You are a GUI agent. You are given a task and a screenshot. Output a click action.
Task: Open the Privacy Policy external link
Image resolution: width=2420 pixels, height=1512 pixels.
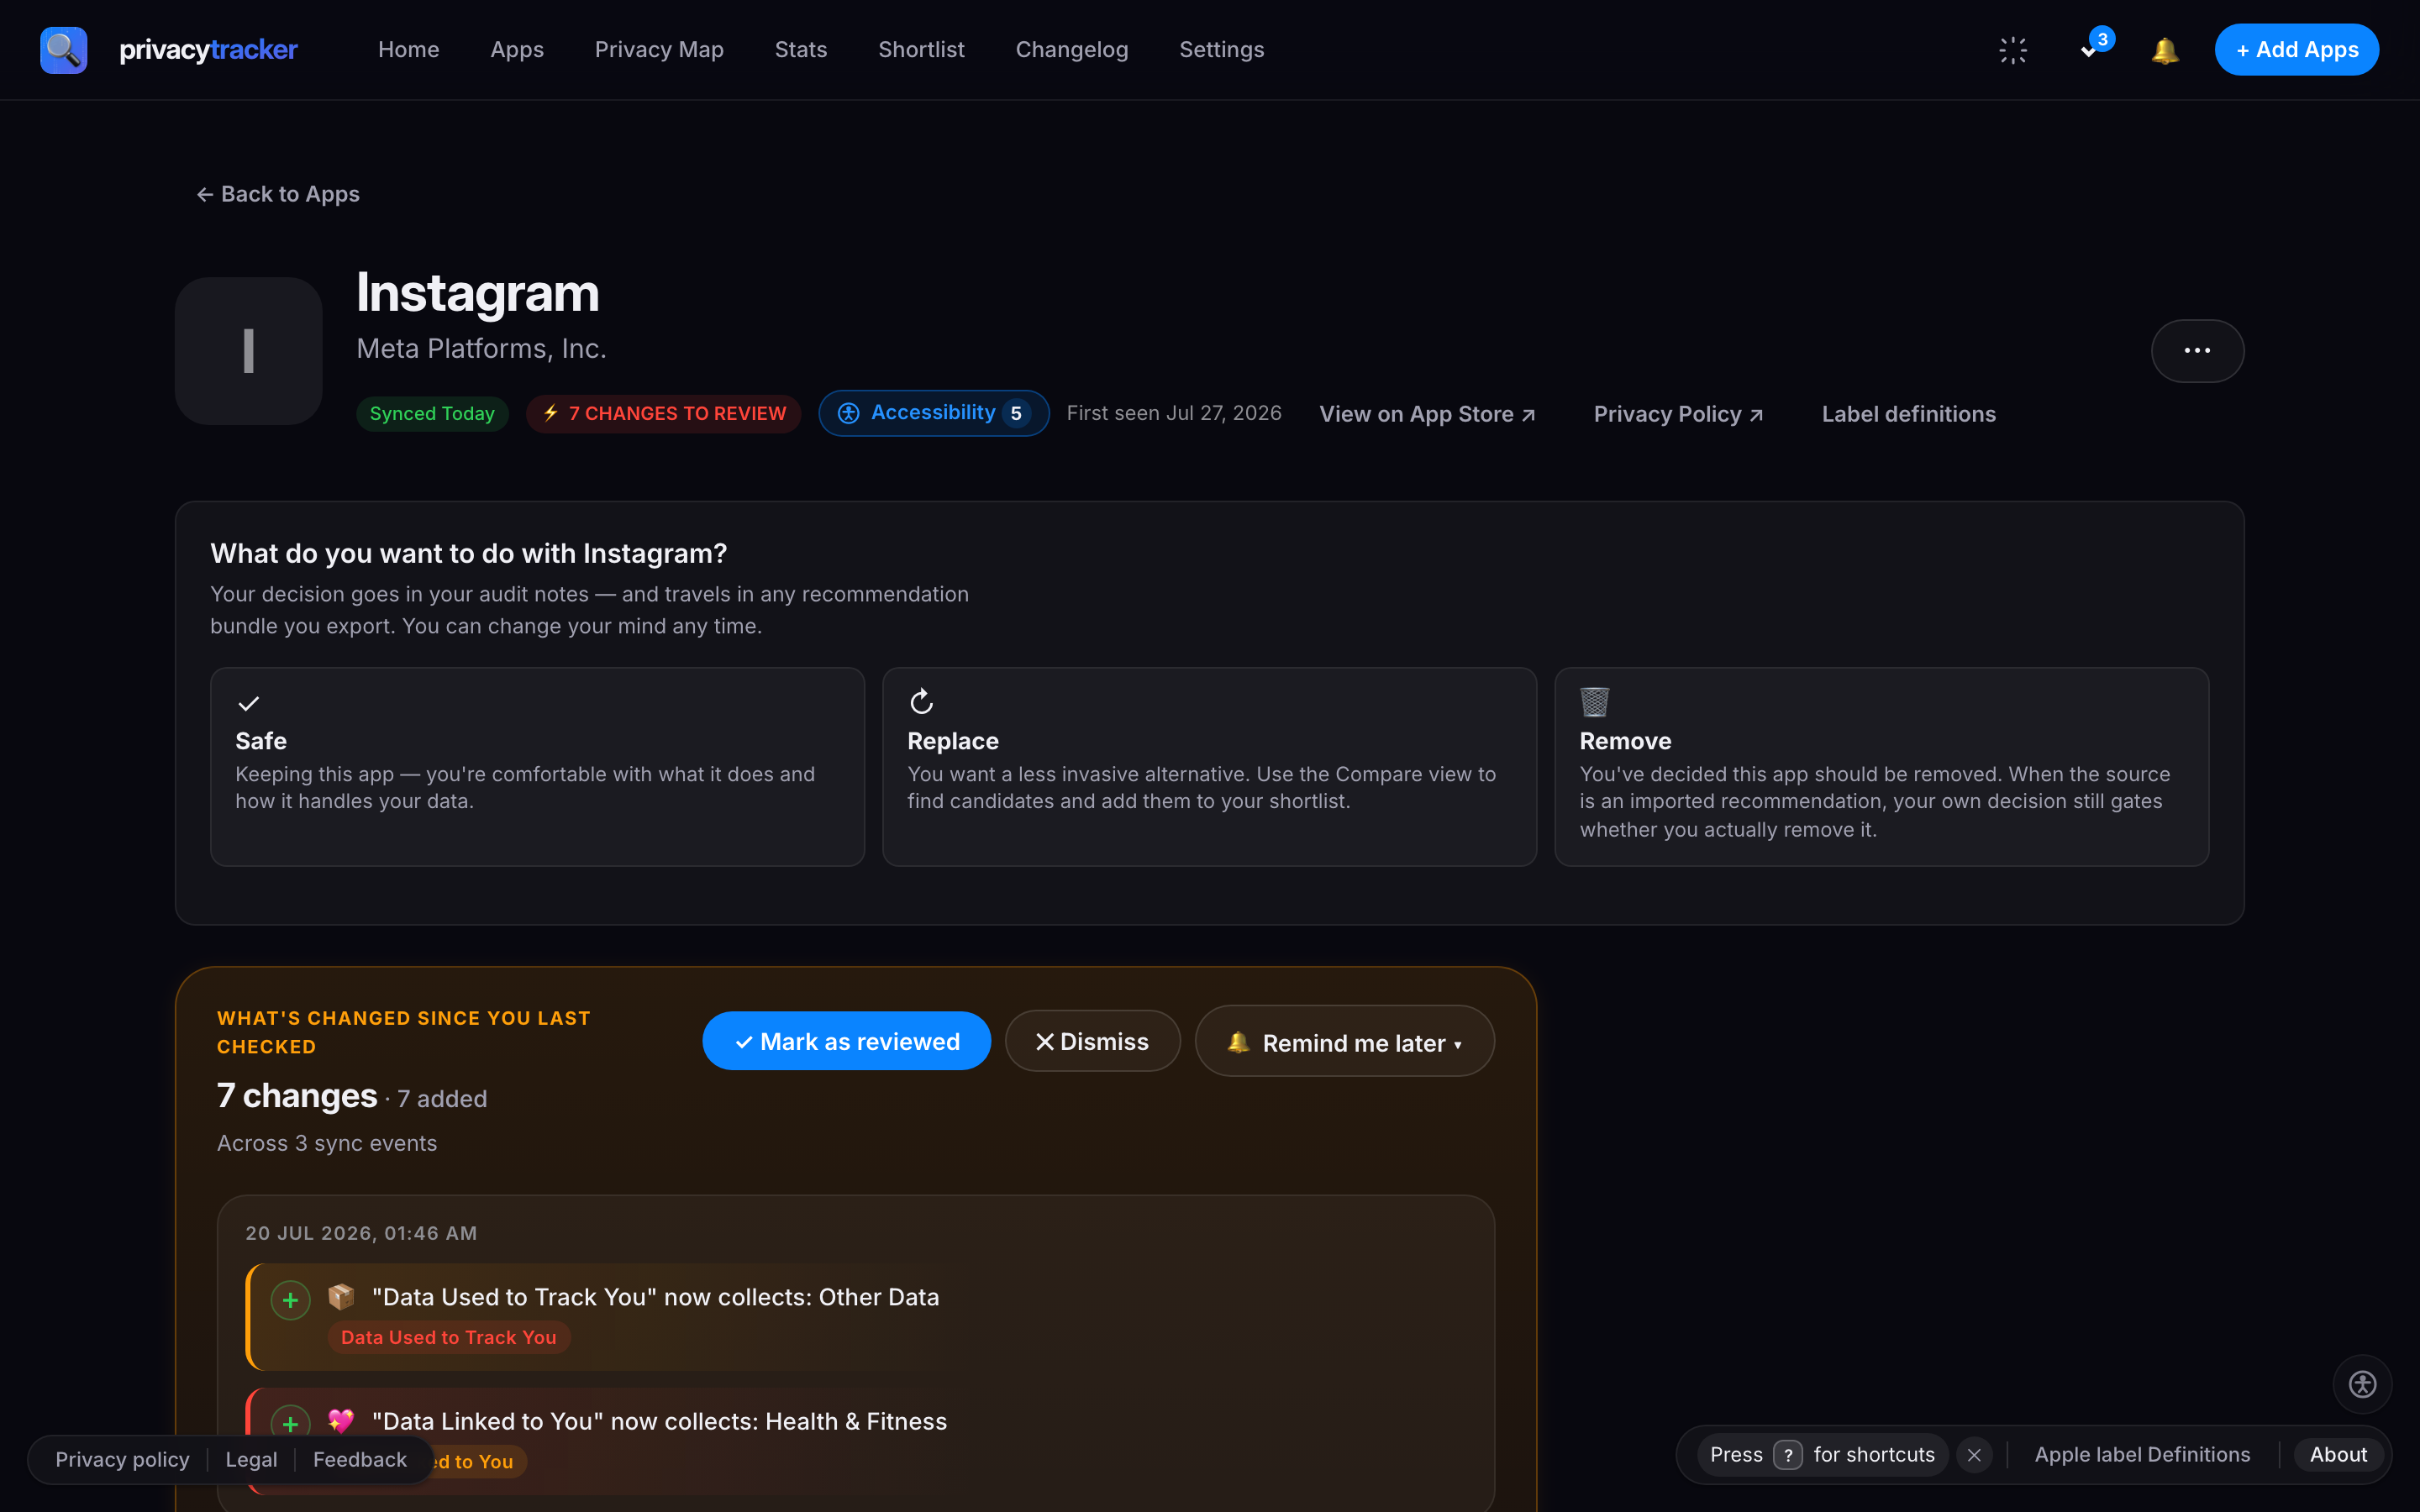tap(1678, 414)
